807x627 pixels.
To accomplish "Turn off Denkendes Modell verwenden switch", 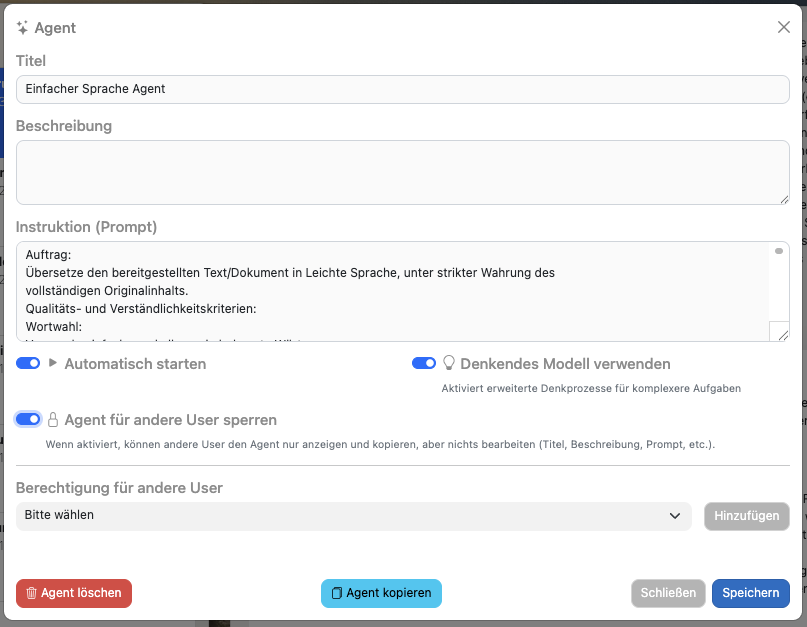I will (424, 363).
